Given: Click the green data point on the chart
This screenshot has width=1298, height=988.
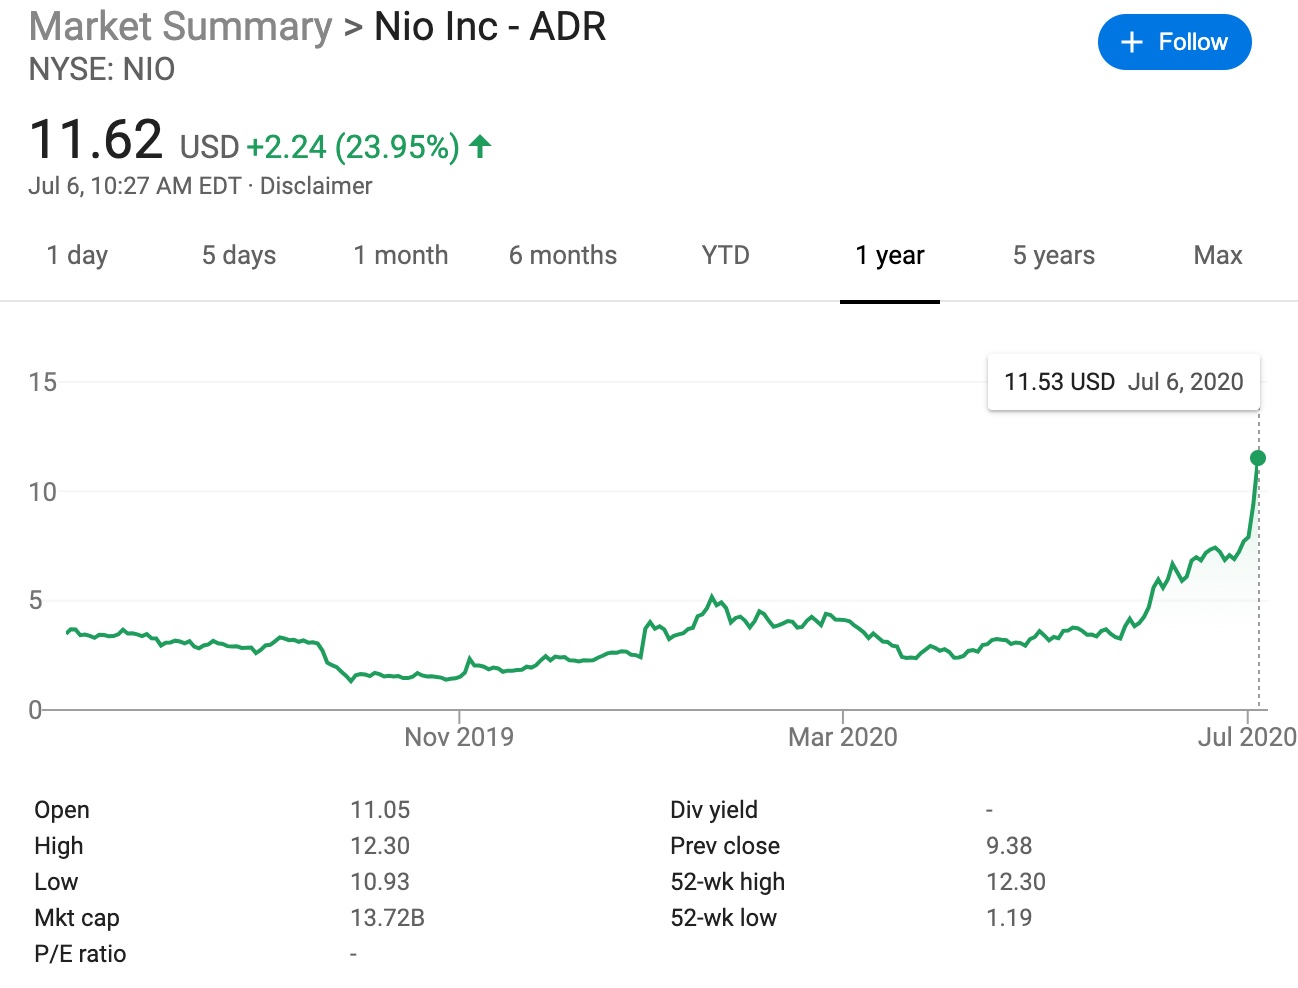Looking at the screenshot, I should click(x=1258, y=458).
